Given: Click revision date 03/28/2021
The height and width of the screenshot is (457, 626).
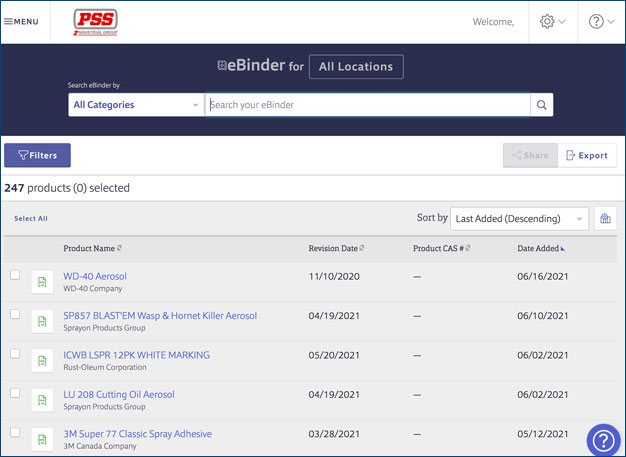Looking at the screenshot, I should [334, 434].
